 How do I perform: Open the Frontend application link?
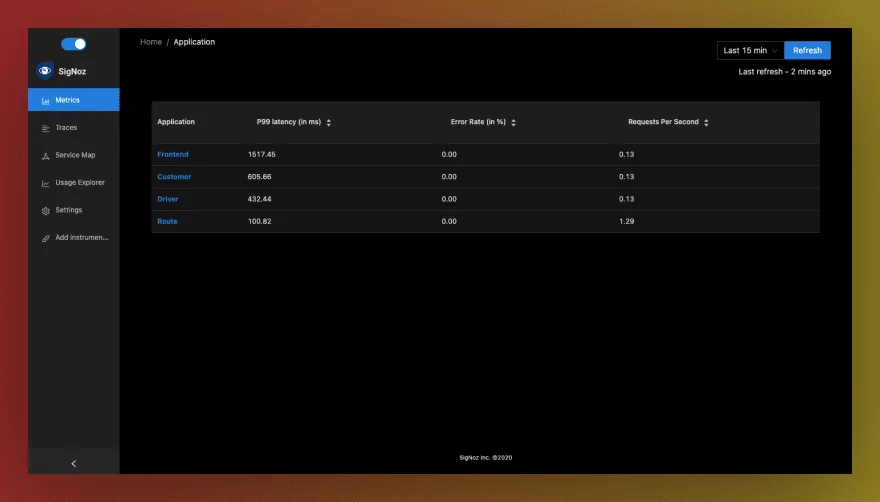pyautogui.click(x=173, y=154)
